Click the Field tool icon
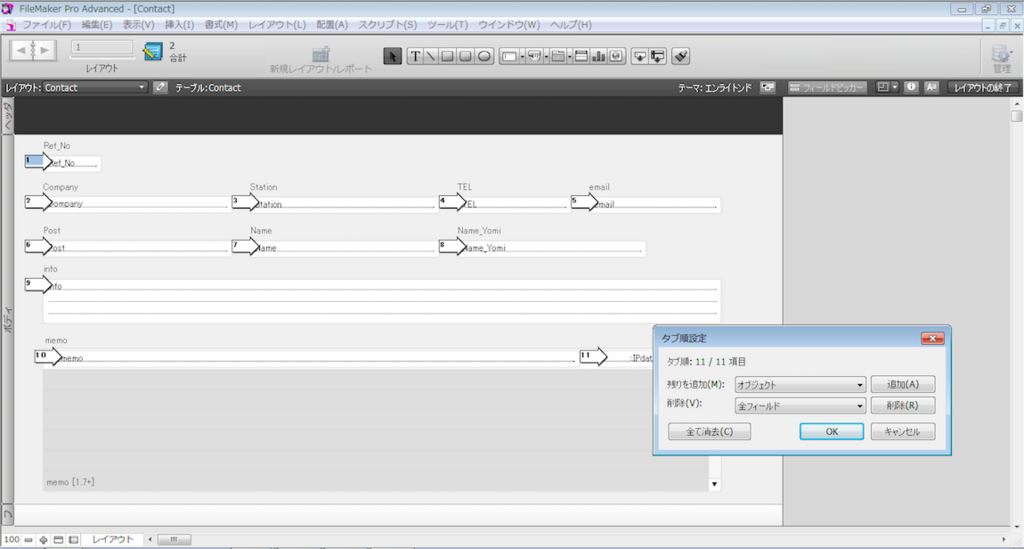 coord(640,56)
